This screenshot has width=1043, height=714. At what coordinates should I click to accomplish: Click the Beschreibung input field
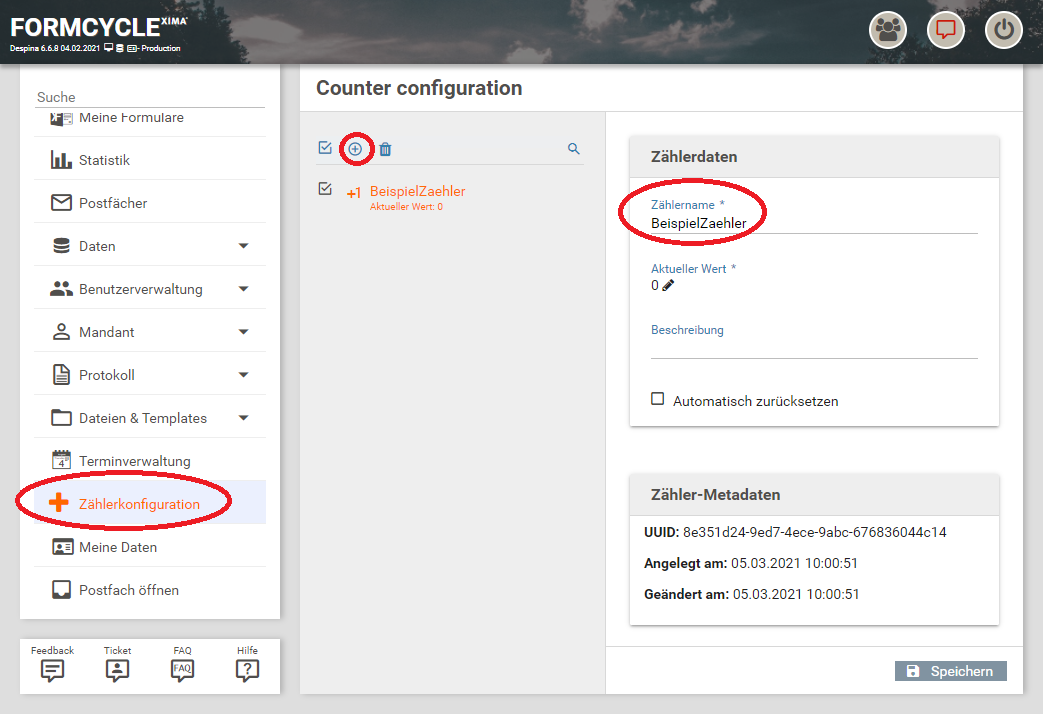coord(813,347)
